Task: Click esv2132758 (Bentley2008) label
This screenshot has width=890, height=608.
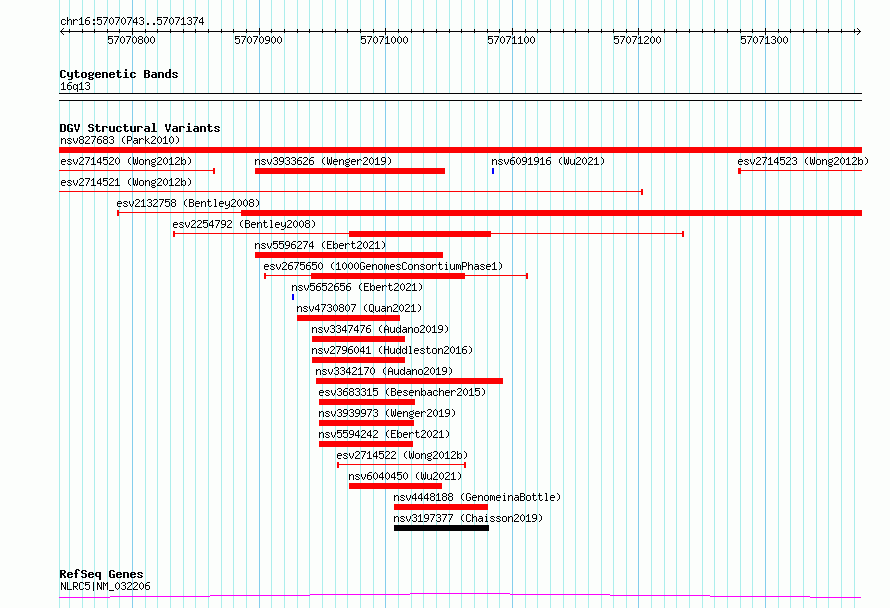Action: [x=188, y=203]
